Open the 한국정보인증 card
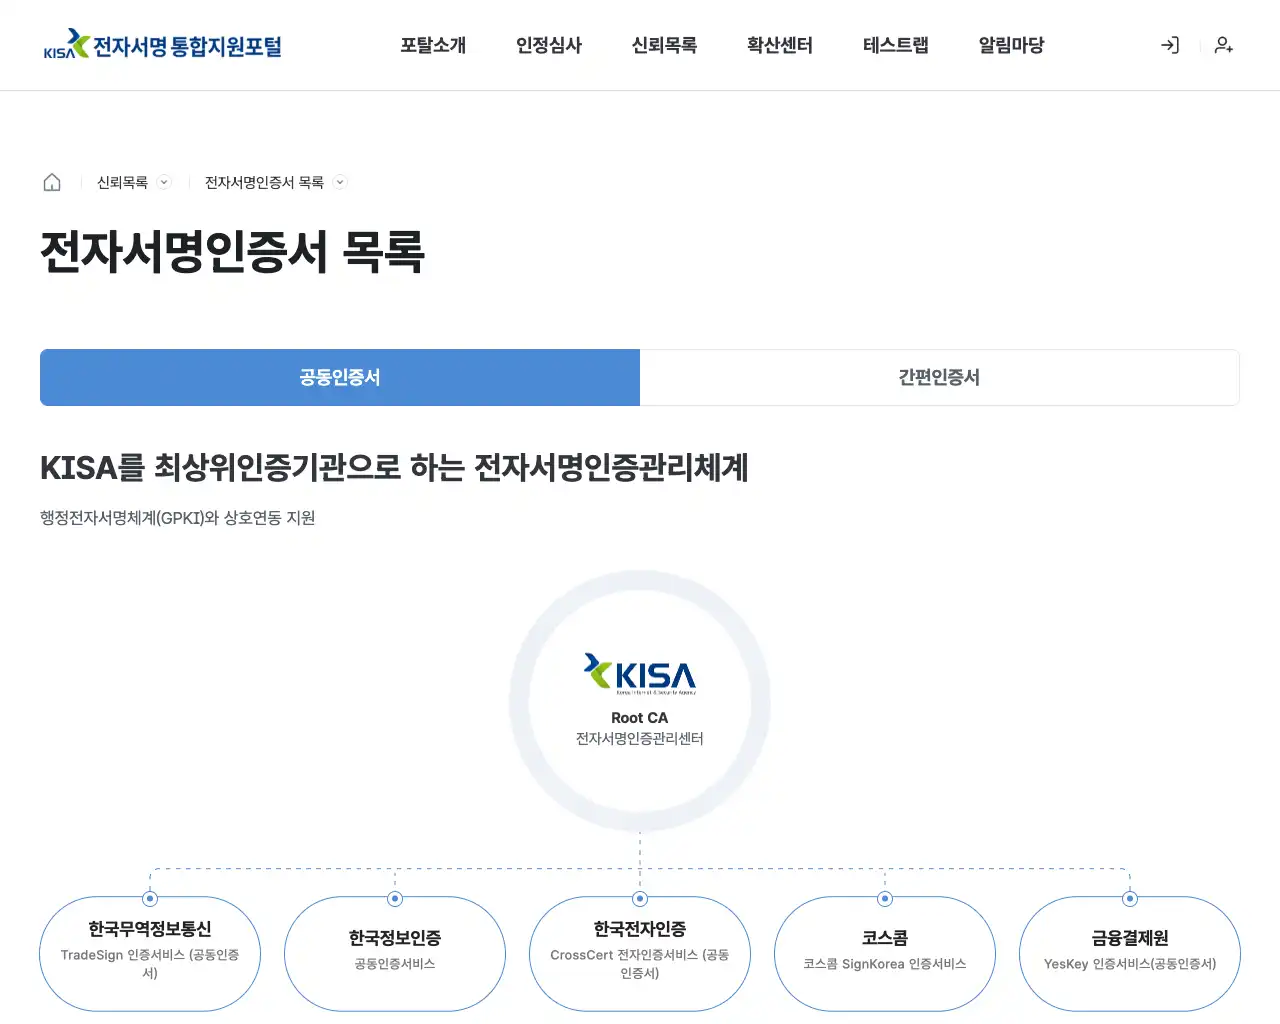 pos(395,954)
